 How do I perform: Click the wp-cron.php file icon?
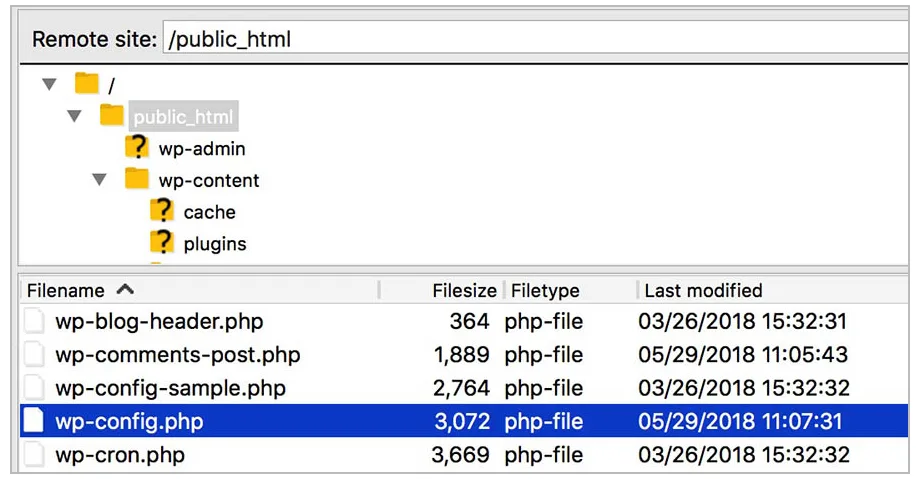pyautogui.click(x=34, y=454)
